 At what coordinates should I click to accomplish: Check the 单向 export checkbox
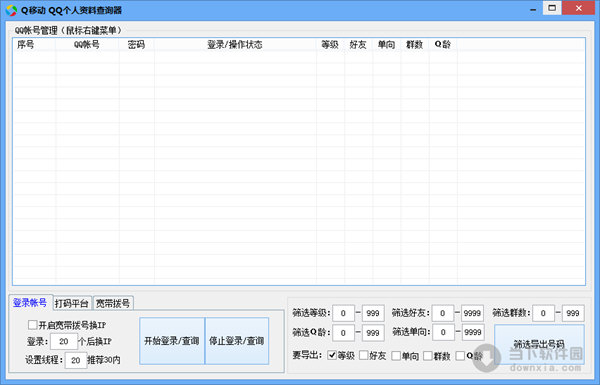(x=396, y=356)
